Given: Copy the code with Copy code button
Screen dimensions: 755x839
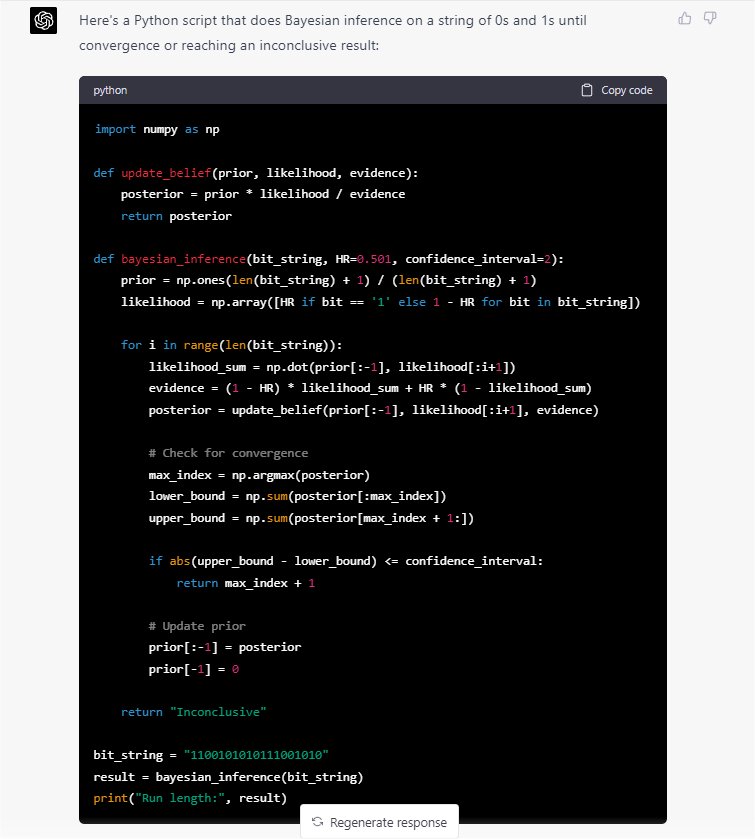Looking at the screenshot, I should pyautogui.click(x=617, y=90).
